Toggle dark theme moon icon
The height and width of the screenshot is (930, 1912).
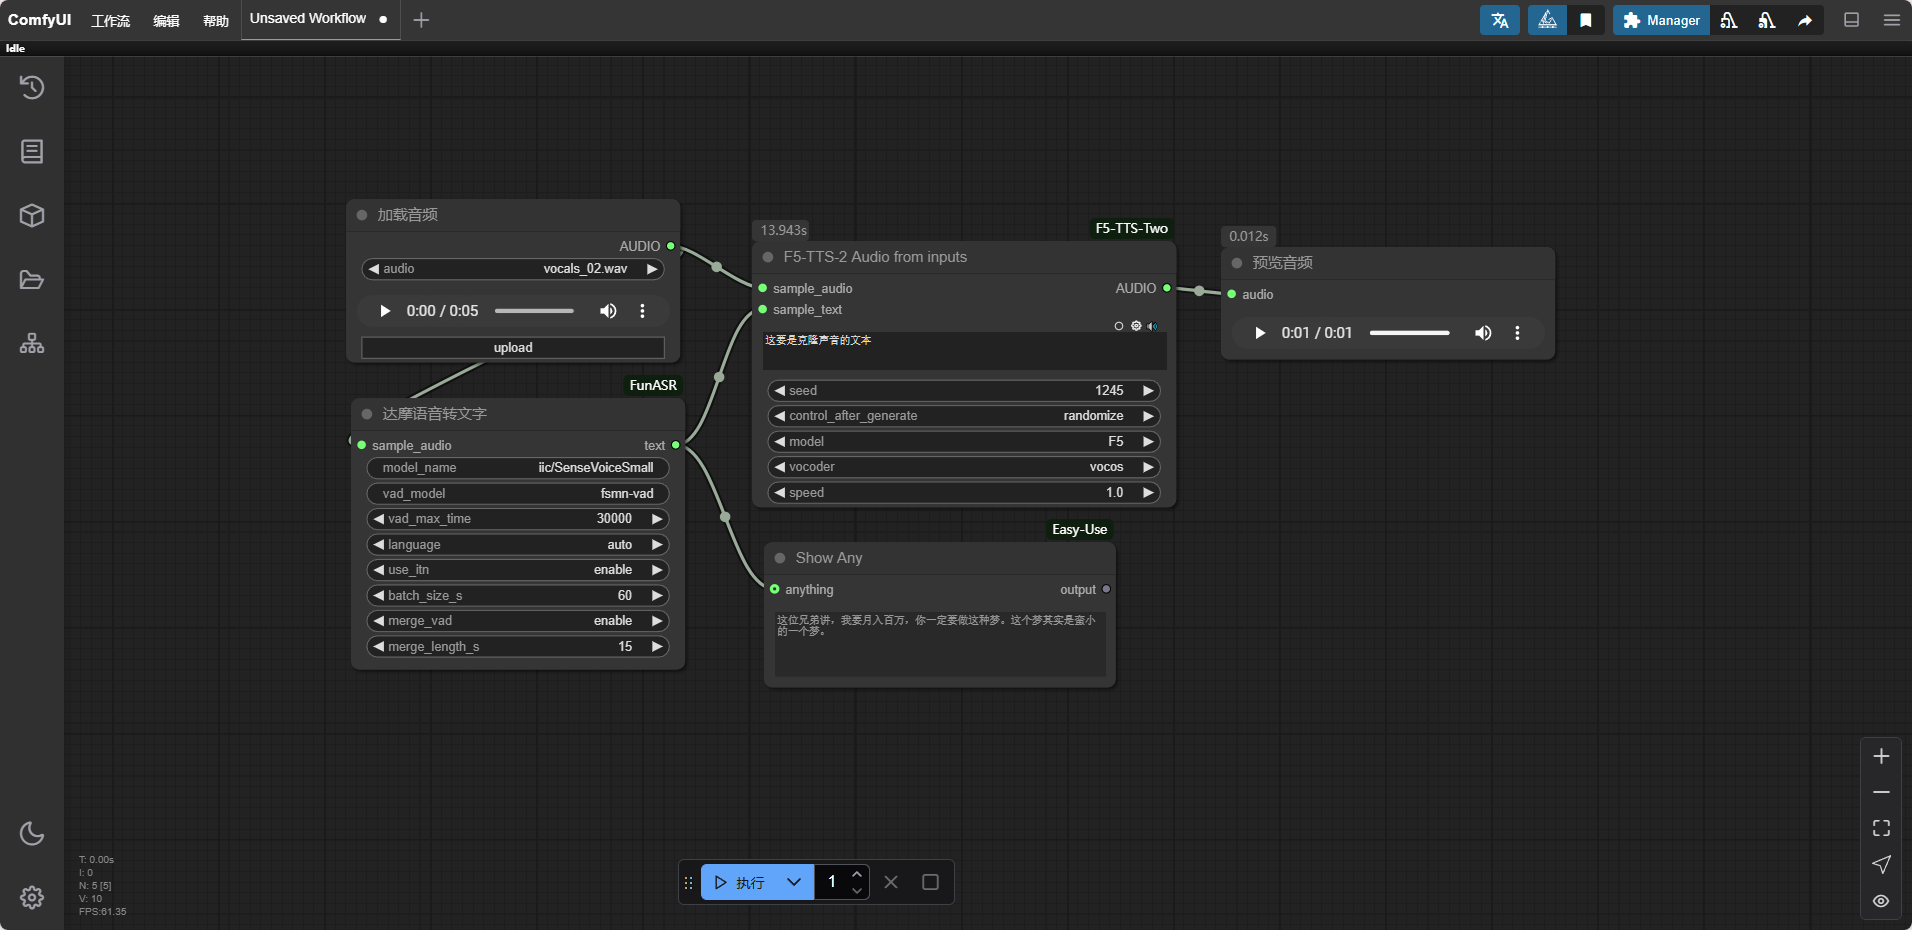32,833
